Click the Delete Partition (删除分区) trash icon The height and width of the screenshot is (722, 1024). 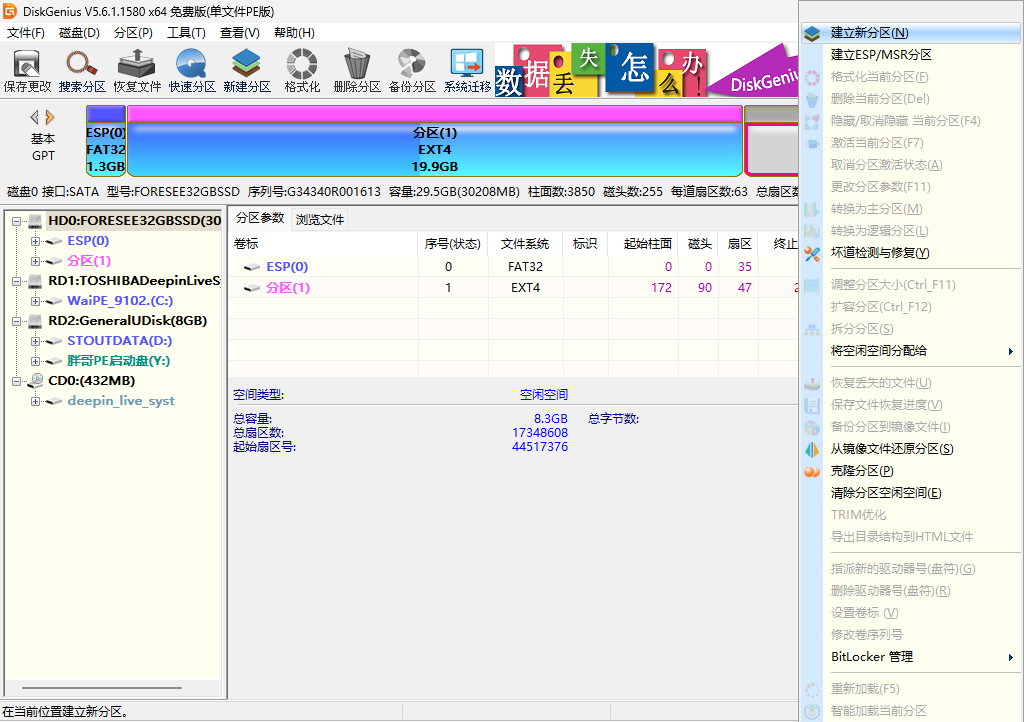[357, 71]
